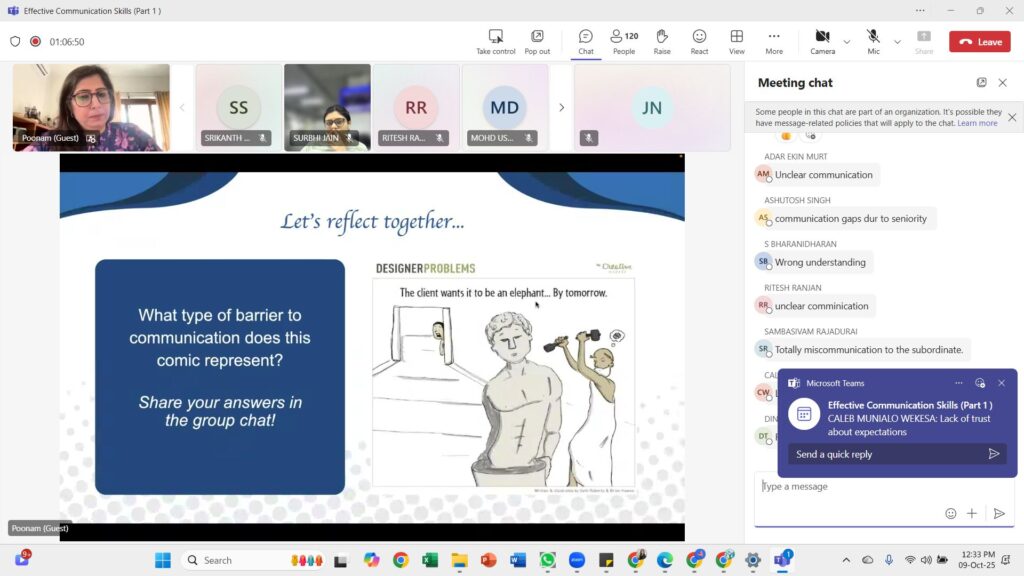Image resolution: width=1024 pixels, height=576 pixels.
Task: Open the React emoji menu
Action: (x=699, y=37)
